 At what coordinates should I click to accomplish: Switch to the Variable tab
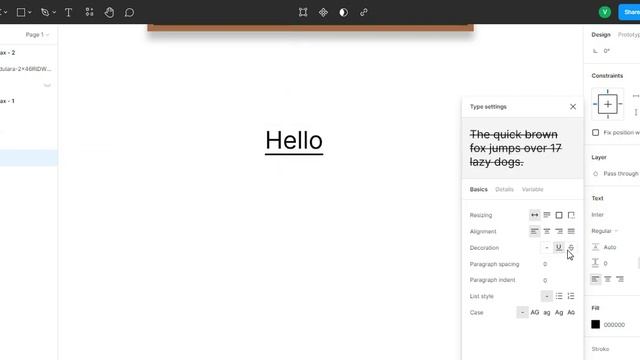pos(533,189)
